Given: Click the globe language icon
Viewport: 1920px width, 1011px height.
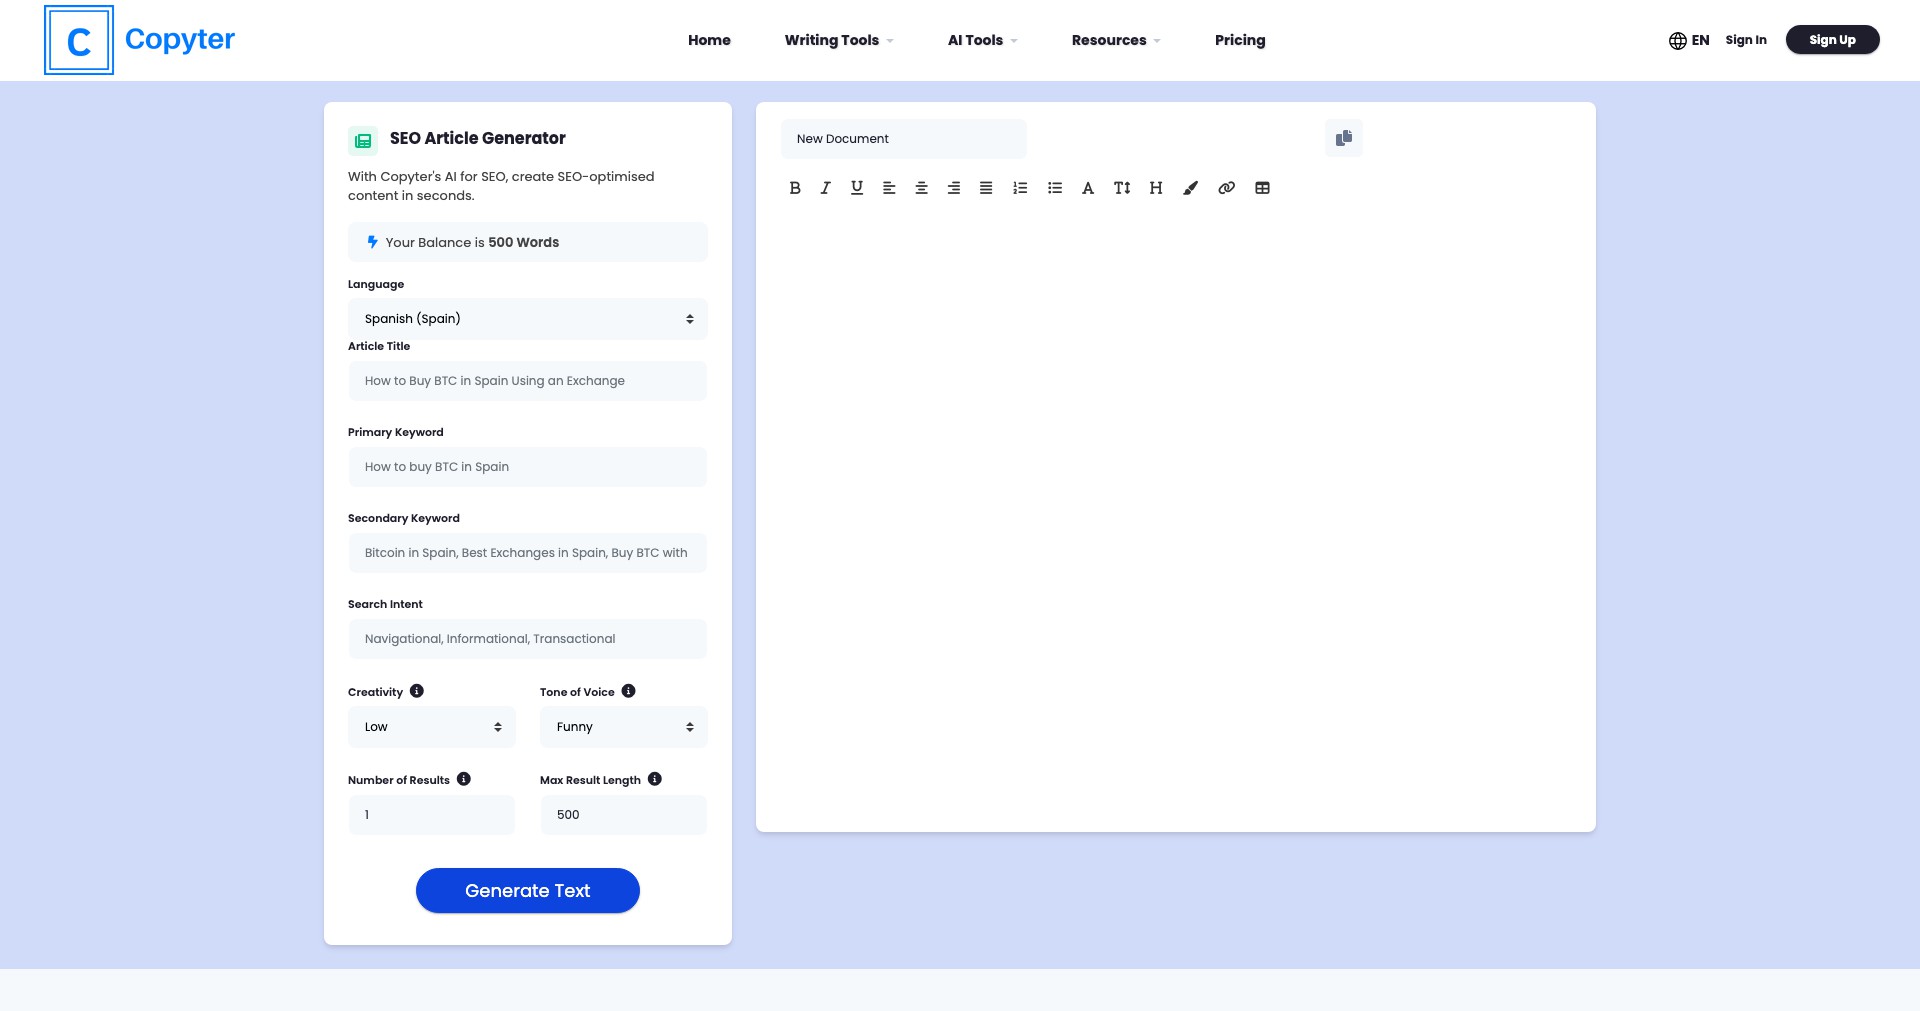Looking at the screenshot, I should [1678, 41].
